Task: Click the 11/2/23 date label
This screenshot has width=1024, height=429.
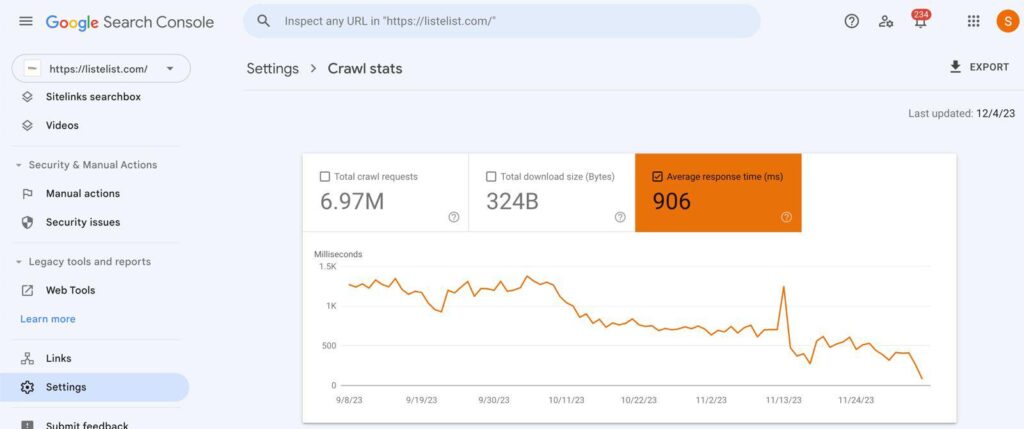Action: point(711,400)
